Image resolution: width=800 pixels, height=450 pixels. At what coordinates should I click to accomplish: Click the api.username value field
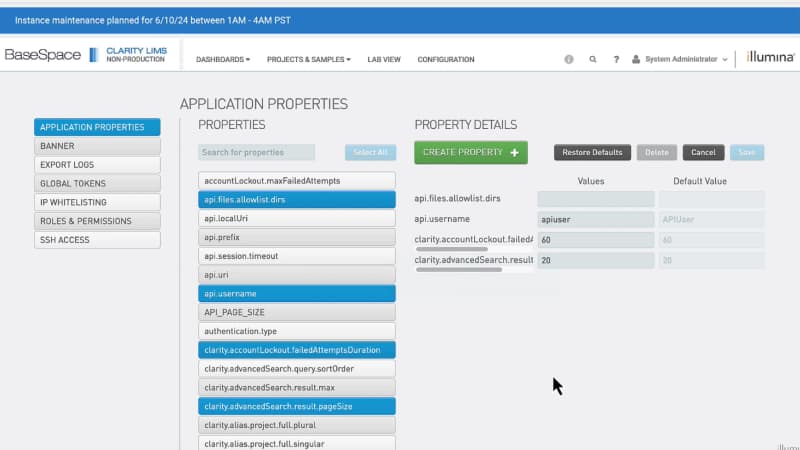596,219
